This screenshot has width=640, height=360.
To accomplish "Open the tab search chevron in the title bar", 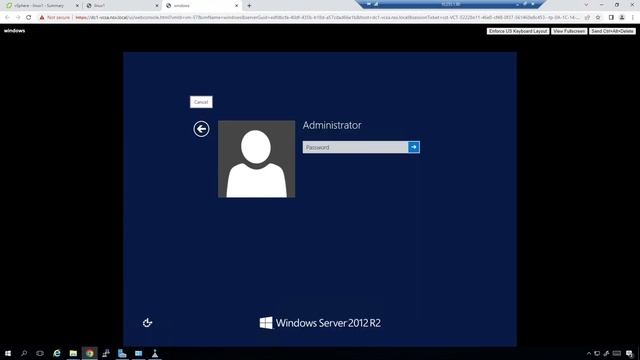I will (x=587, y=5).
